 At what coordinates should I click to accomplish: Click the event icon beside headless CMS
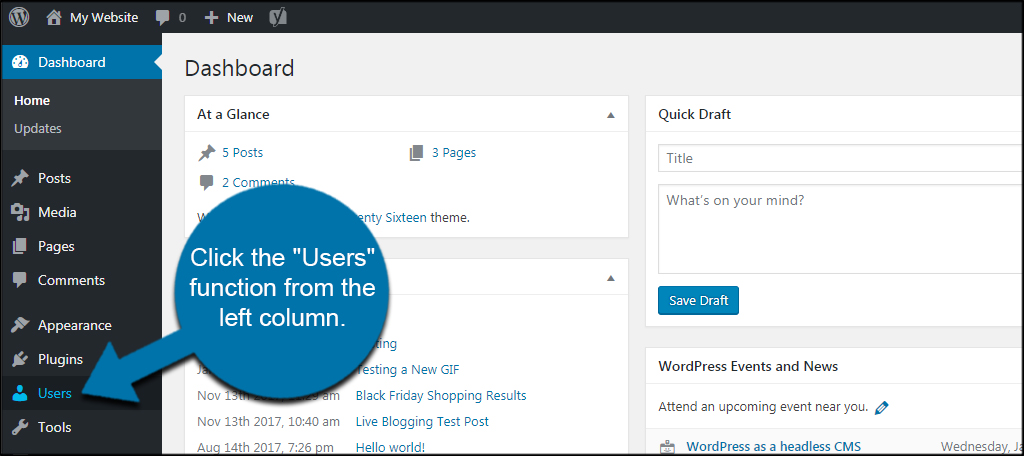[667, 447]
